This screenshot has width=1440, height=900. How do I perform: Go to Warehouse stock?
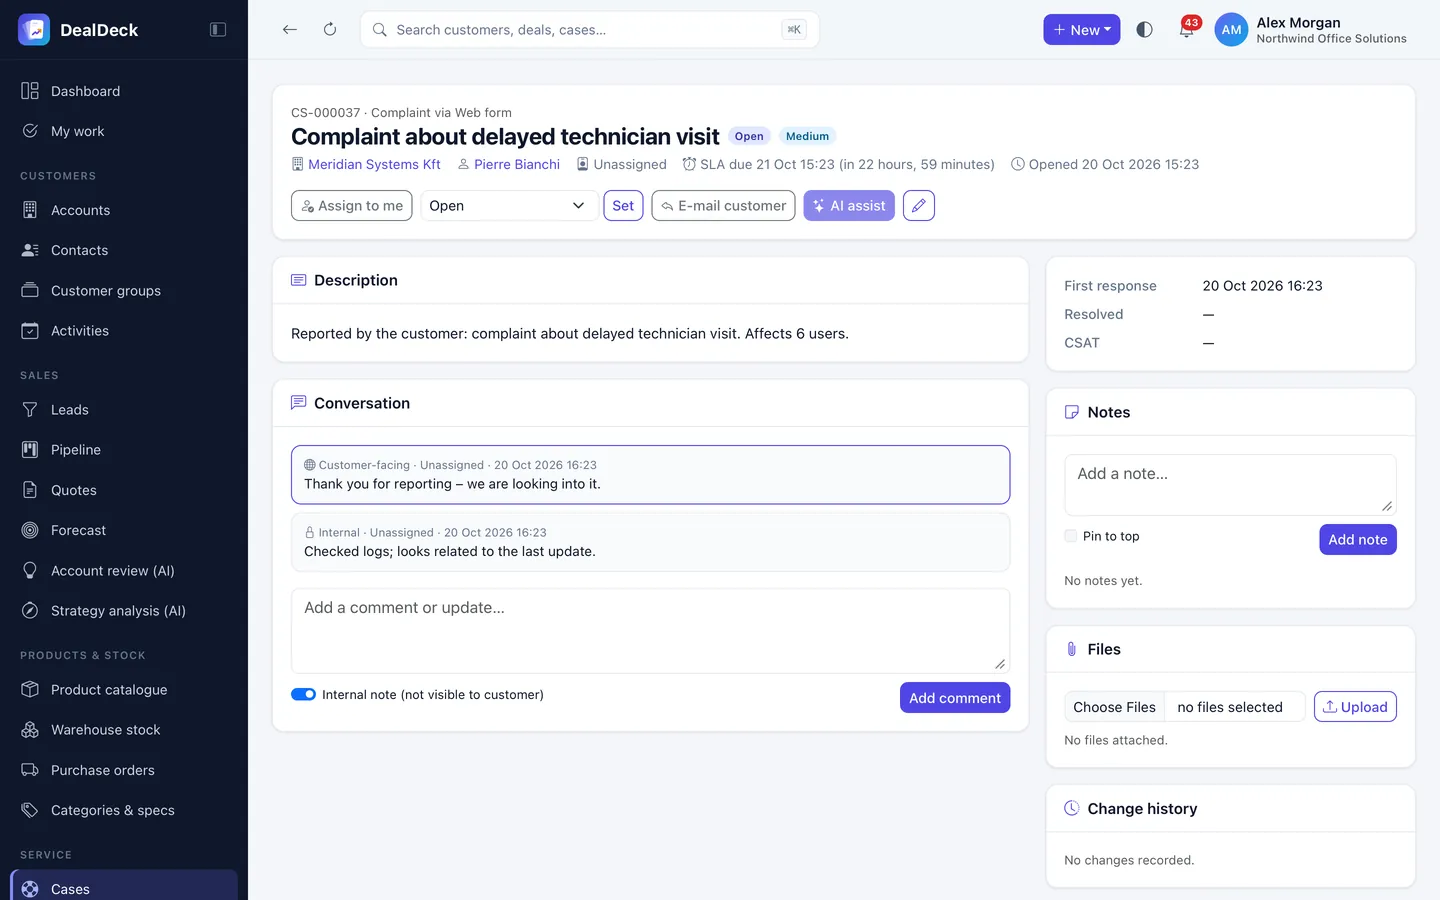coord(124,730)
